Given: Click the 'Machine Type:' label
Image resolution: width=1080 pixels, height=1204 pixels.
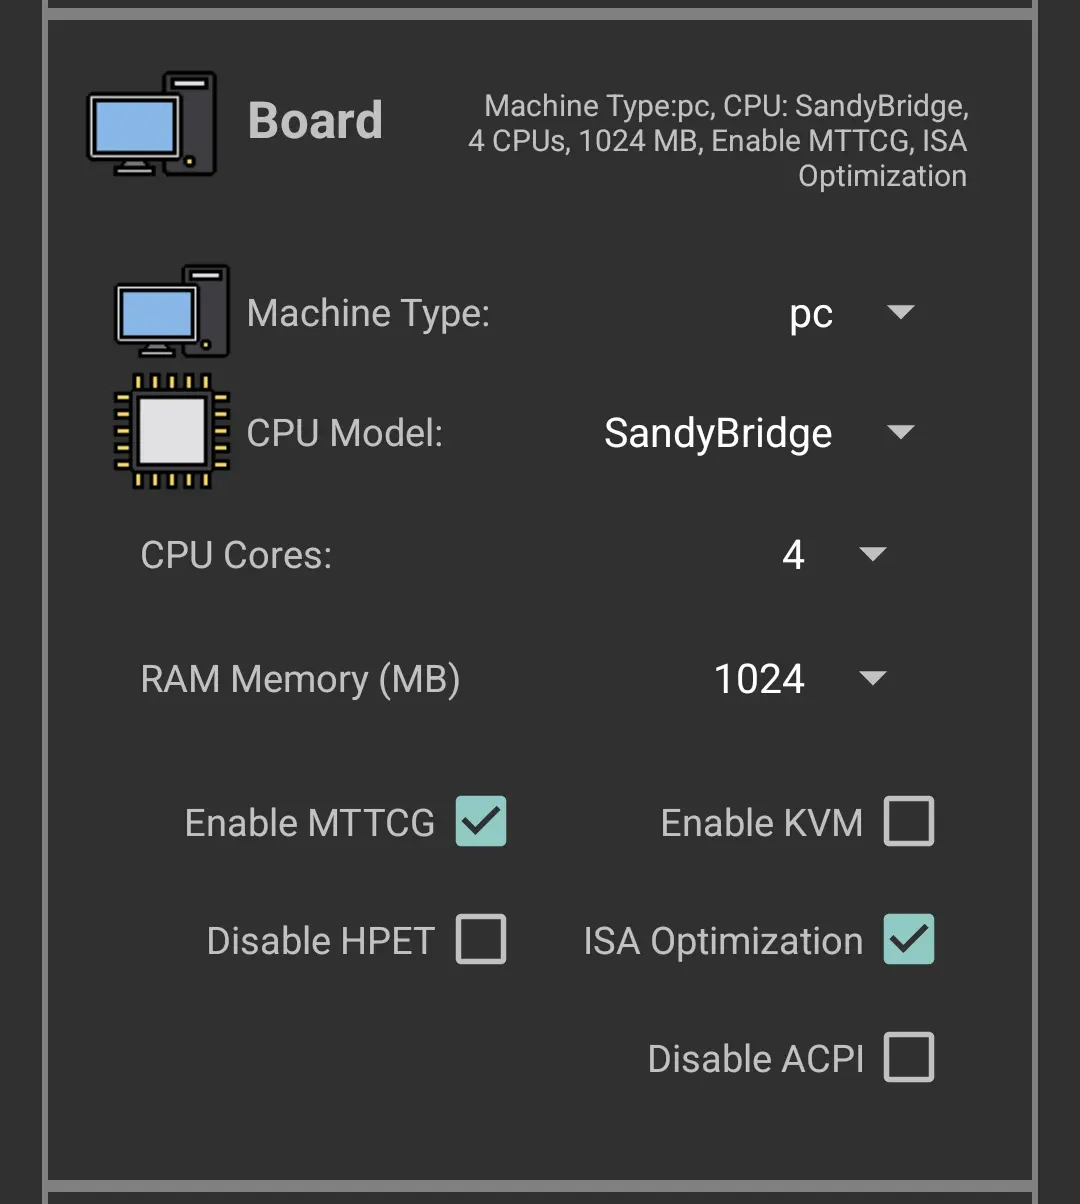Looking at the screenshot, I should click(368, 314).
